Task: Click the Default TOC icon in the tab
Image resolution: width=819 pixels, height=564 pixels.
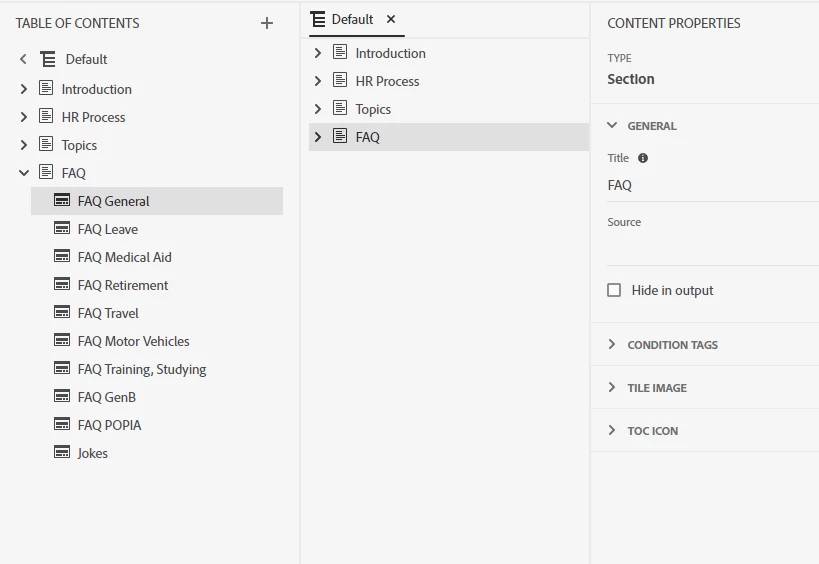Action: point(318,19)
